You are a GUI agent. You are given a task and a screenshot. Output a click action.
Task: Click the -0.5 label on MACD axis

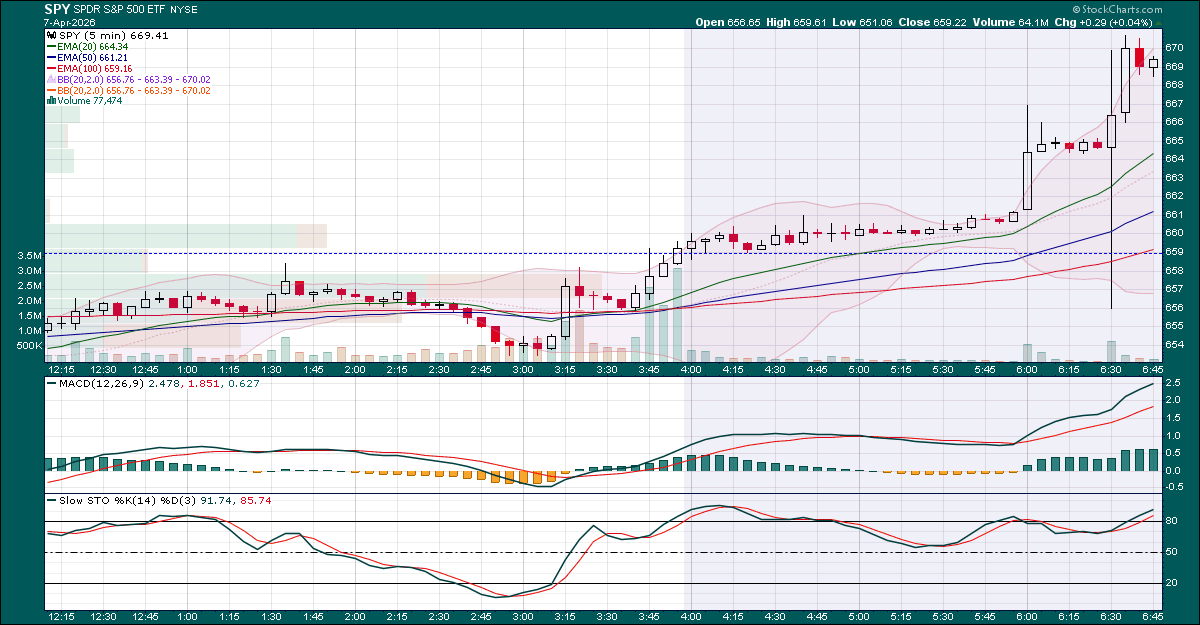coord(1174,486)
